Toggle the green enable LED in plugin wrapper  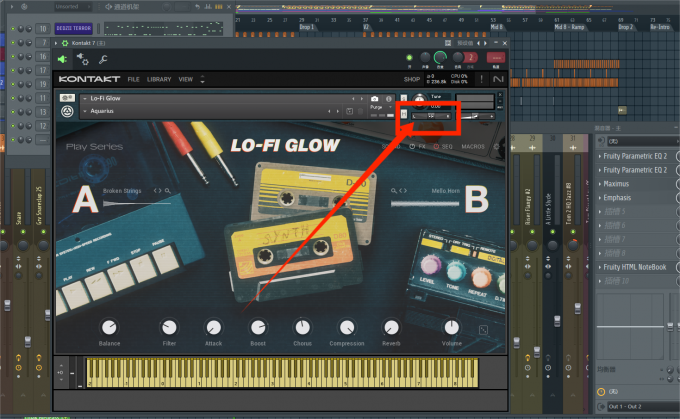click(x=409, y=57)
